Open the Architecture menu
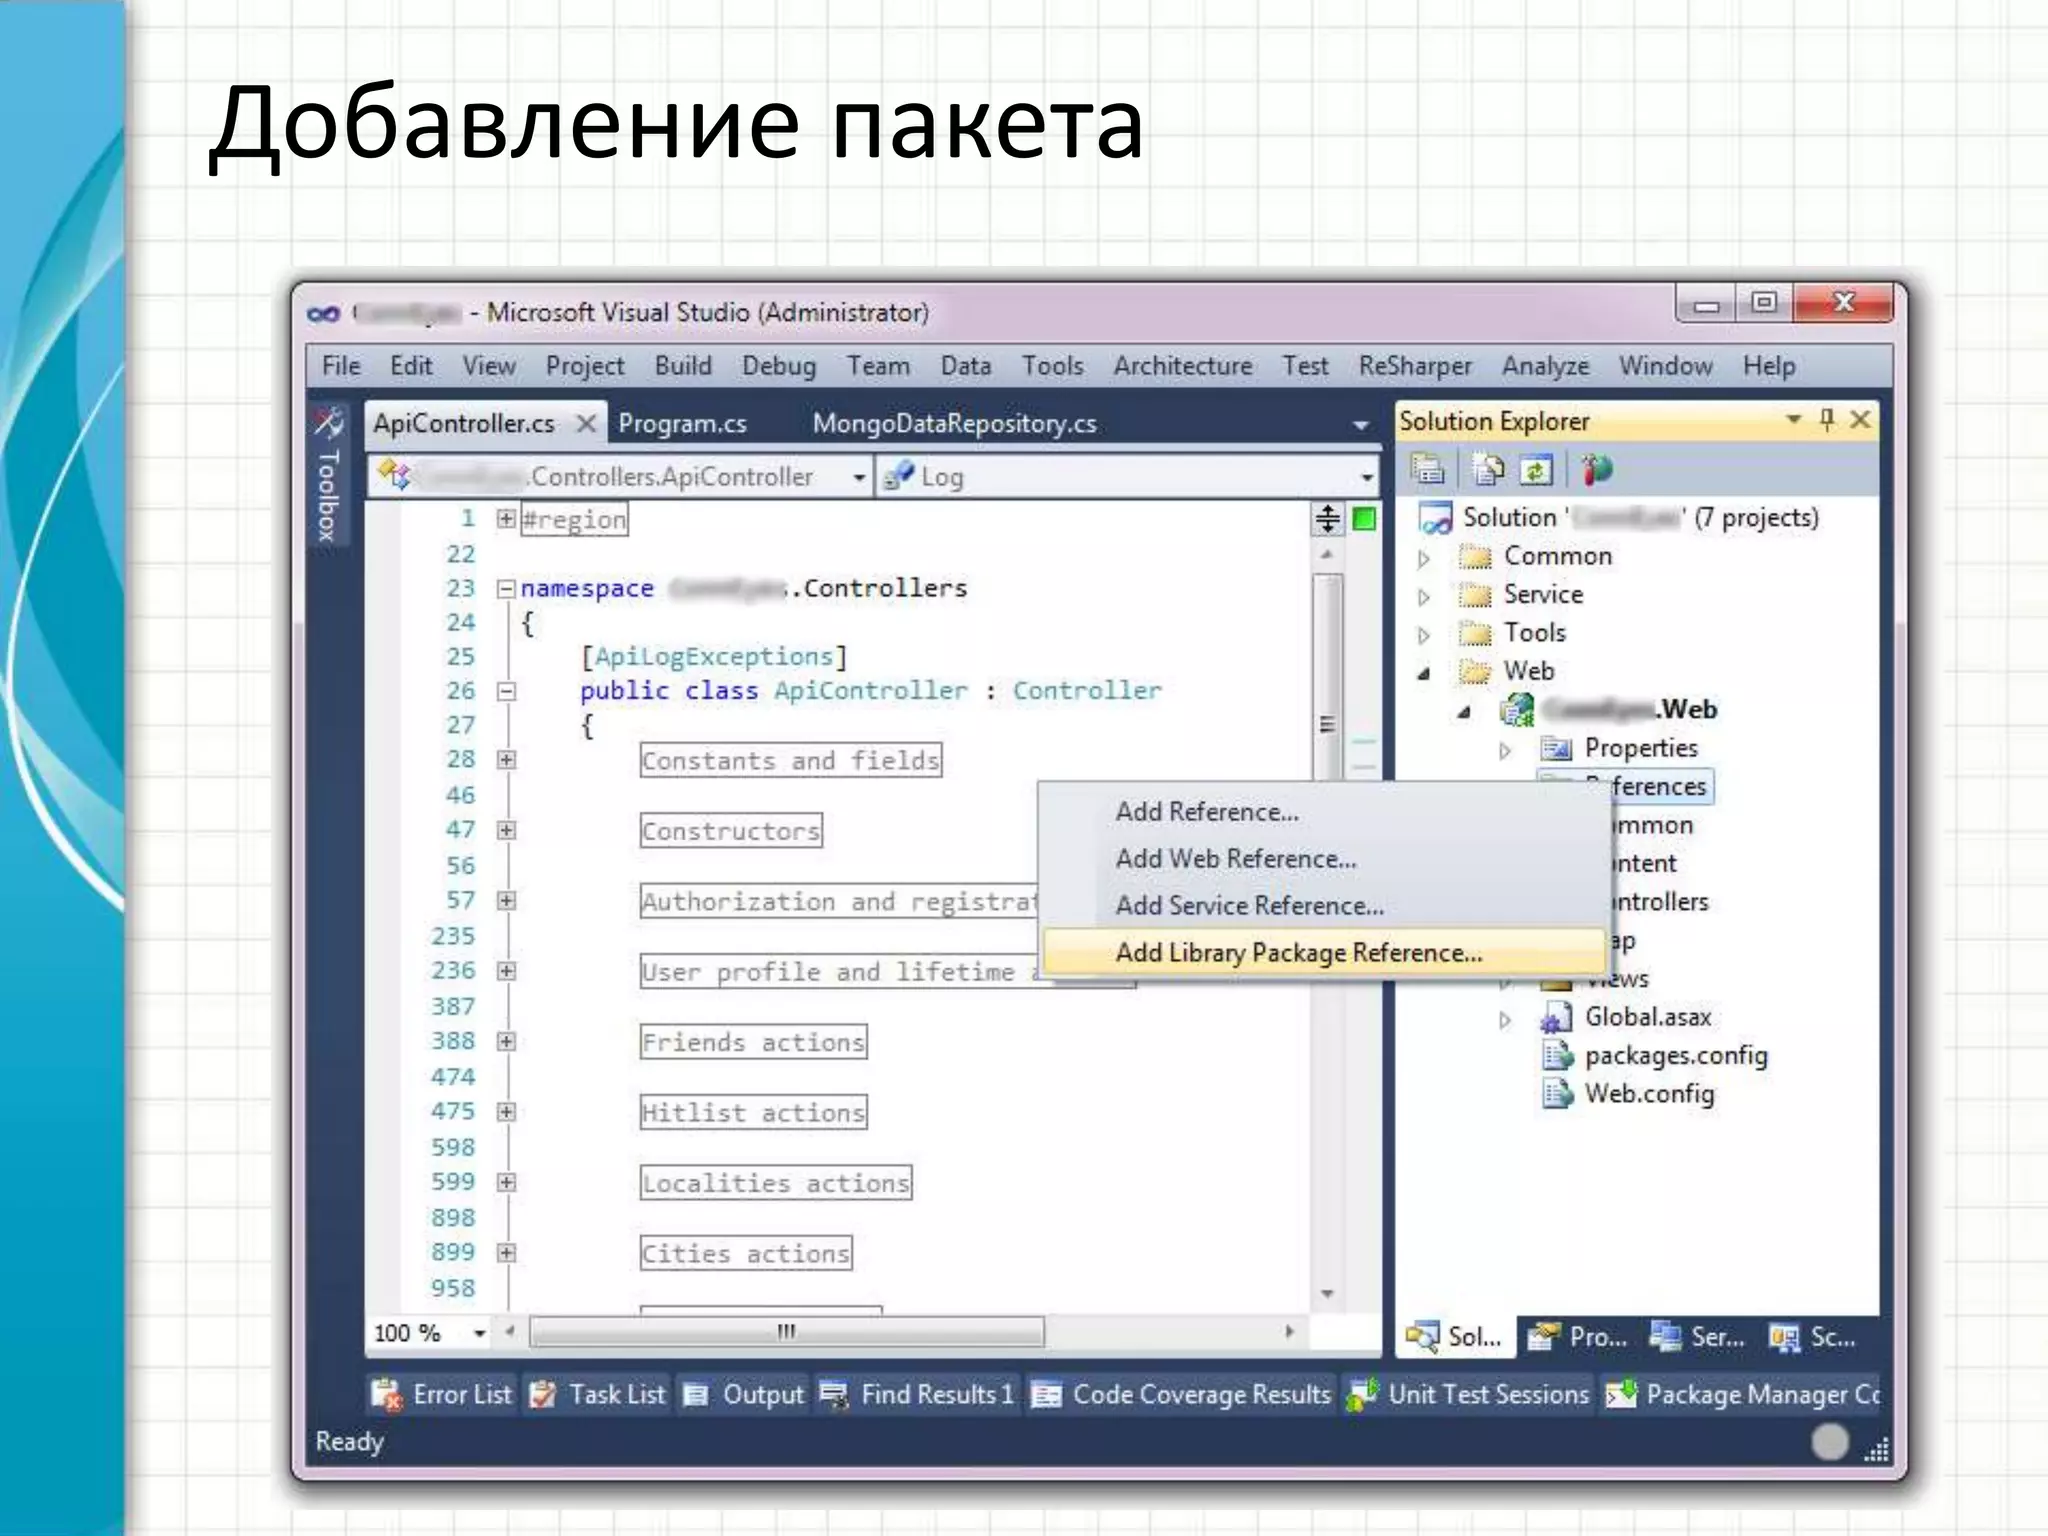Image resolution: width=2048 pixels, height=1536 pixels. [x=1183, y=366]
